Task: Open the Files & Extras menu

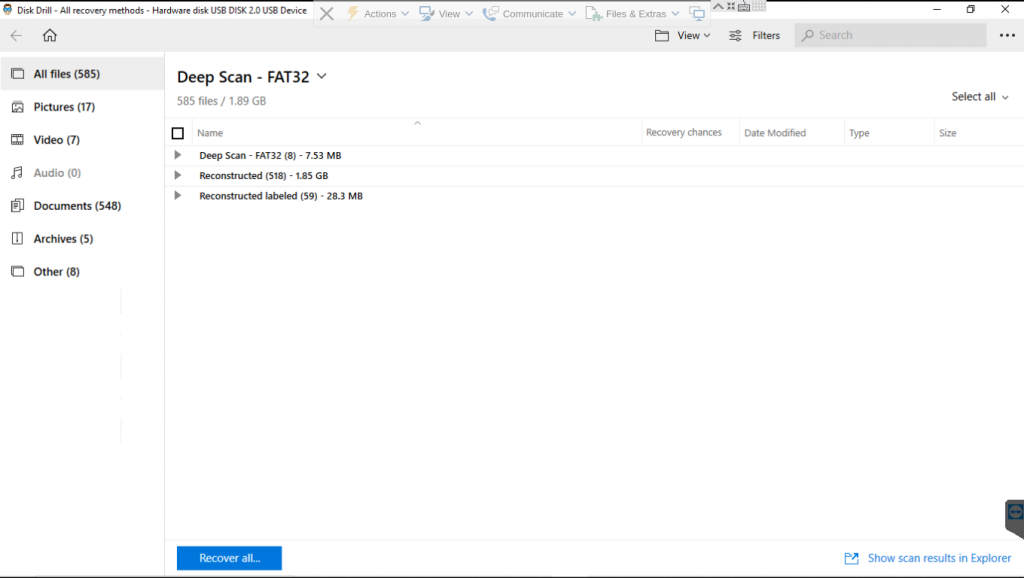Action: [632, 14]
